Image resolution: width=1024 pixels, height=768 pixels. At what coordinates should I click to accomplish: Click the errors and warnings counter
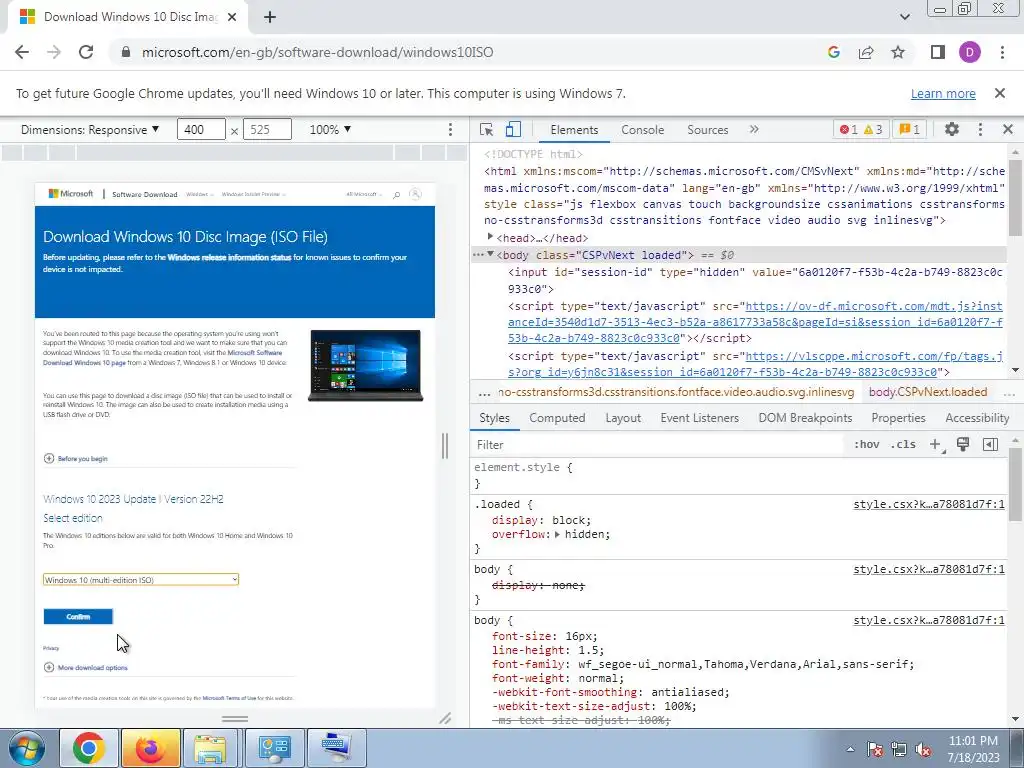point(861,129)
